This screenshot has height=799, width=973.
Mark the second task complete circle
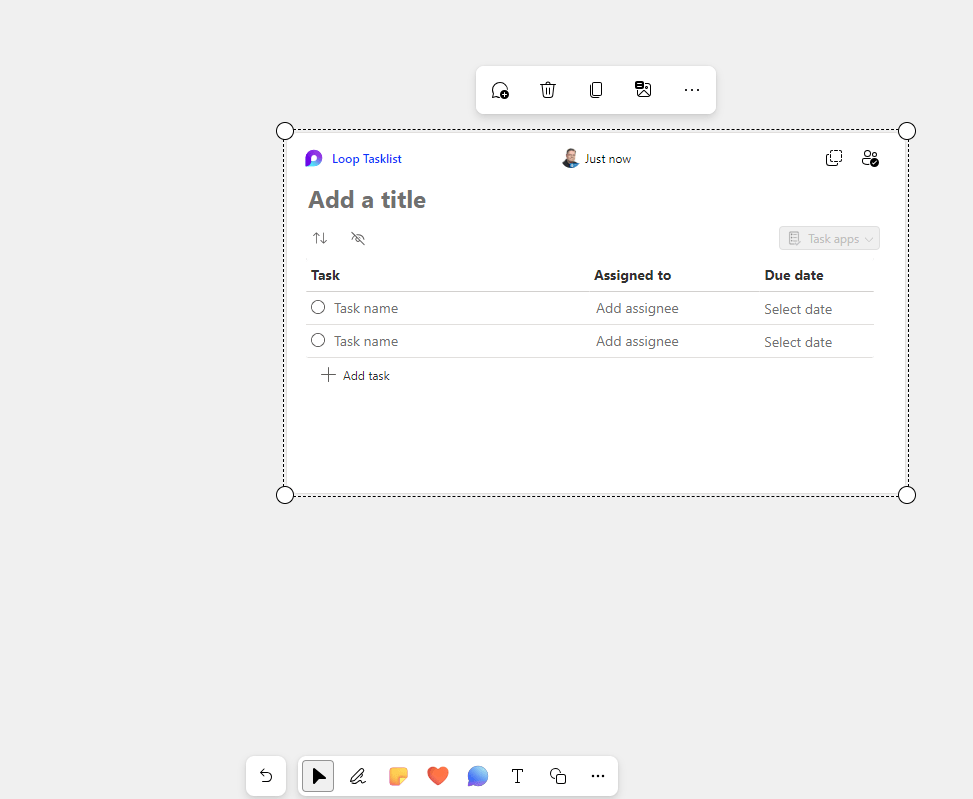318,341
